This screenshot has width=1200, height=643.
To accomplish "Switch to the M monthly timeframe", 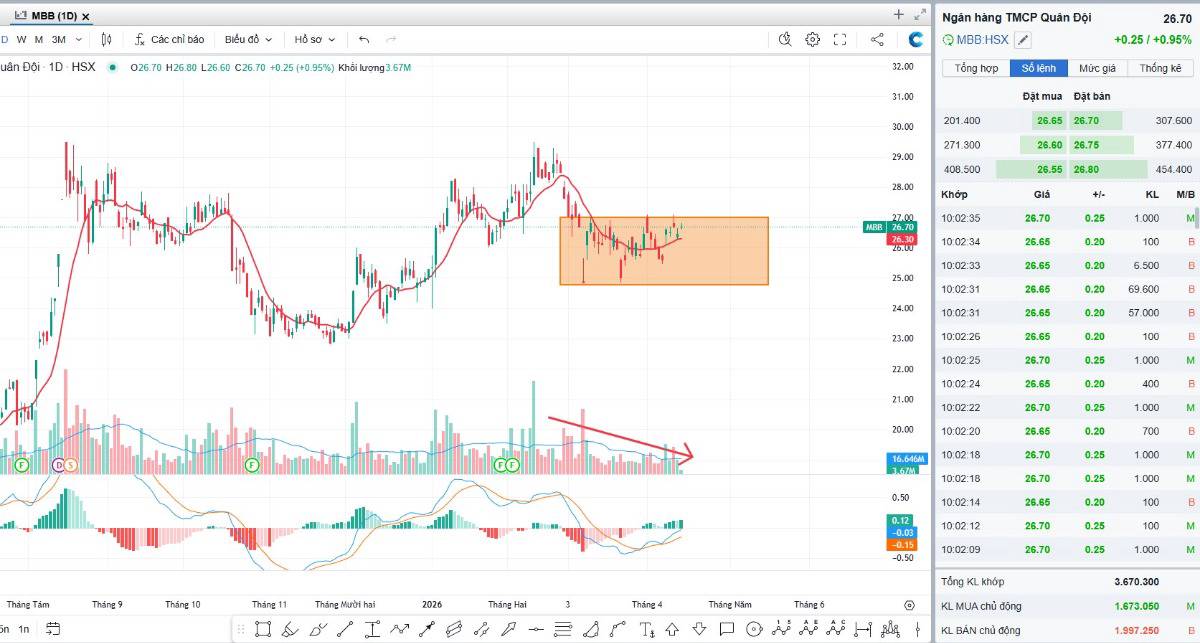I will tap(38, 39).
